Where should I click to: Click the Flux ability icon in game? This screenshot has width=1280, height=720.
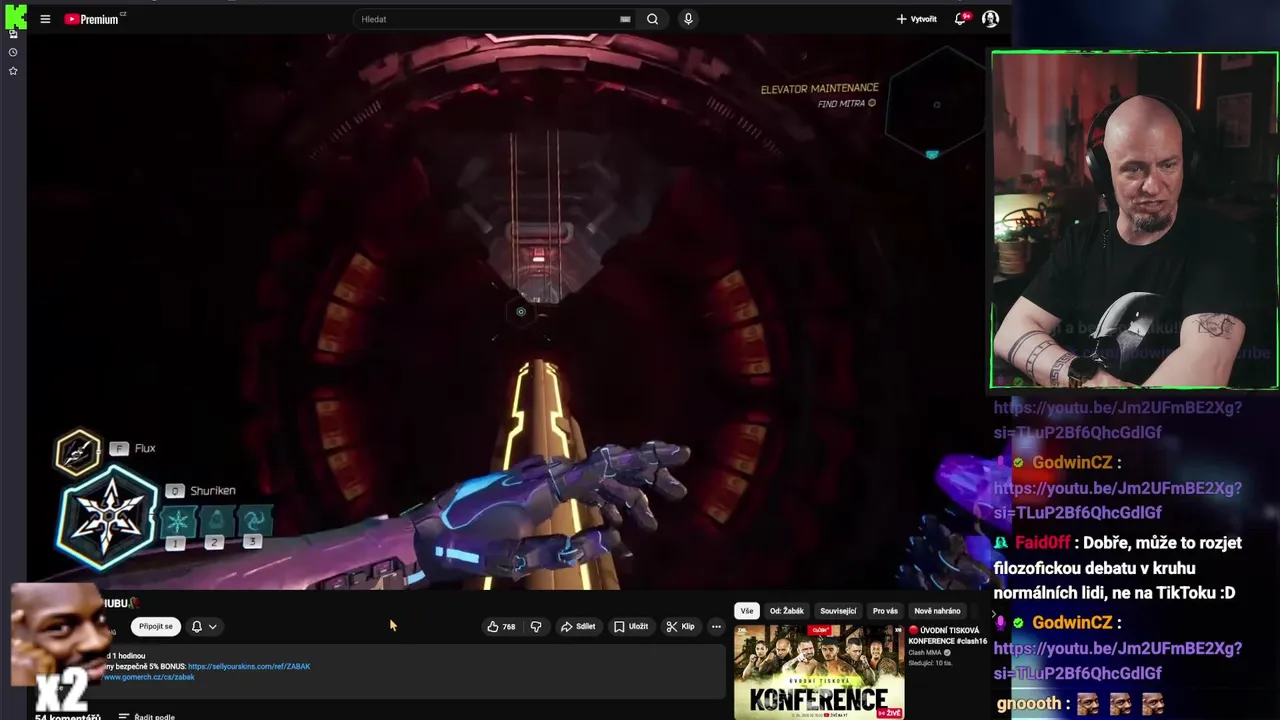coord(78,451)
